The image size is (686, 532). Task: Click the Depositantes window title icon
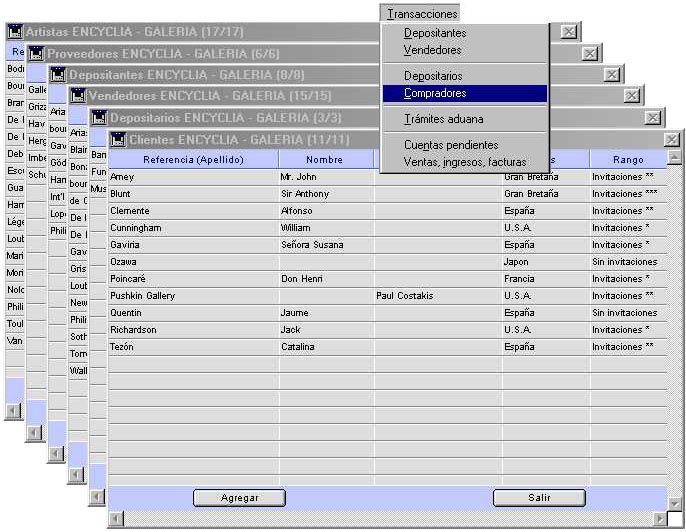coord(58,74)
